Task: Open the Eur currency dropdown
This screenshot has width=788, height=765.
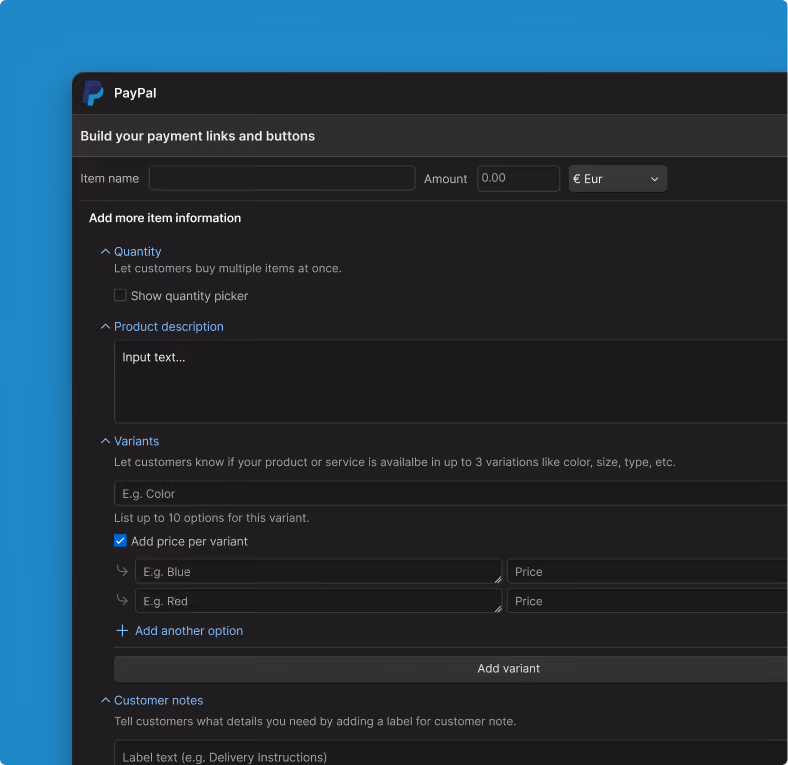Action: pyautogui.click(x=618, y=178)
